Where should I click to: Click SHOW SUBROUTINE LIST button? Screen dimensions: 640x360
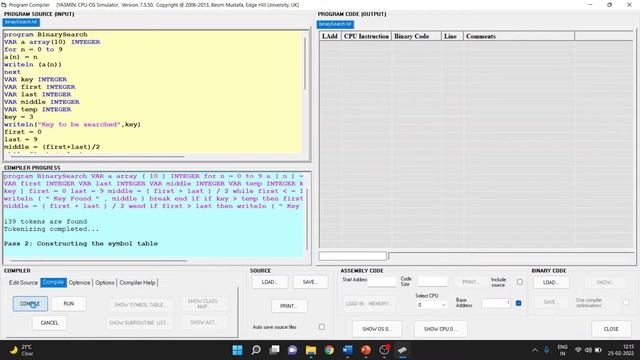click(138, 323)
